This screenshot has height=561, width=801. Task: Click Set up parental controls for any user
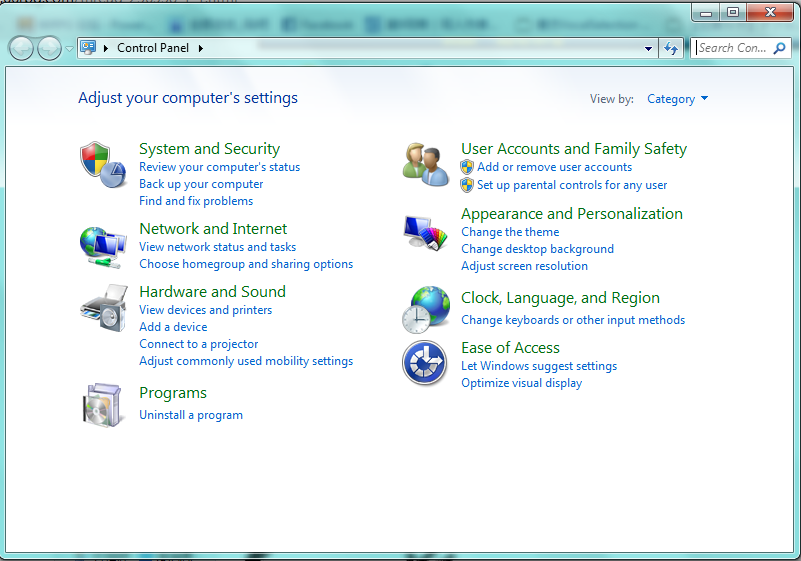(x=572, y=185)
